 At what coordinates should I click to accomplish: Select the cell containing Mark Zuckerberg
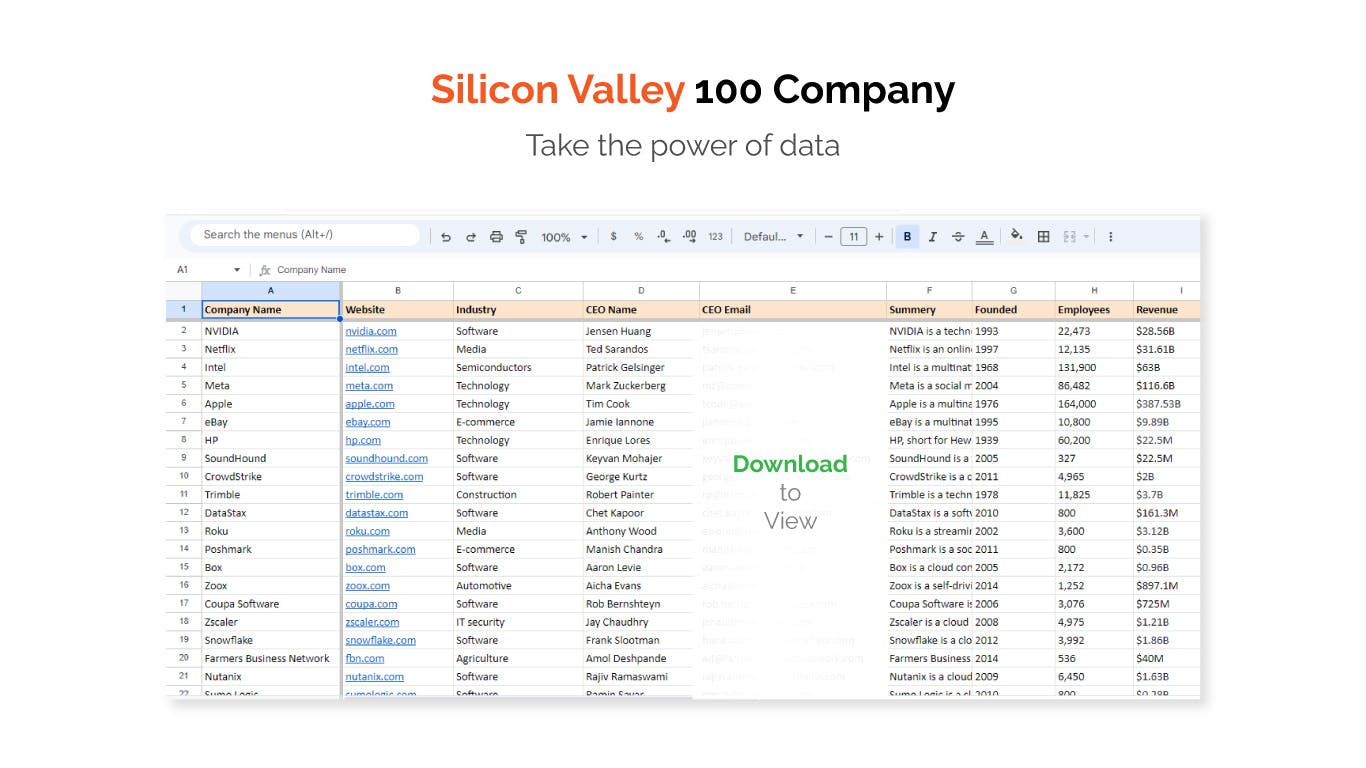(641, 385)
